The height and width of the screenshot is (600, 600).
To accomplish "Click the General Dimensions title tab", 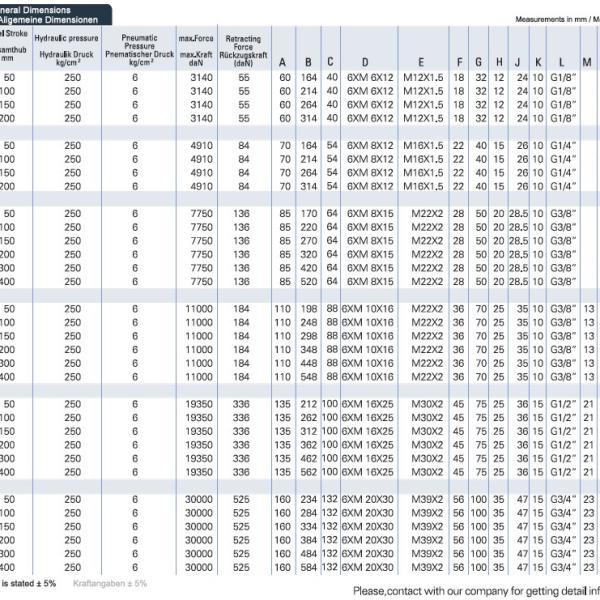I will [55, 15].
